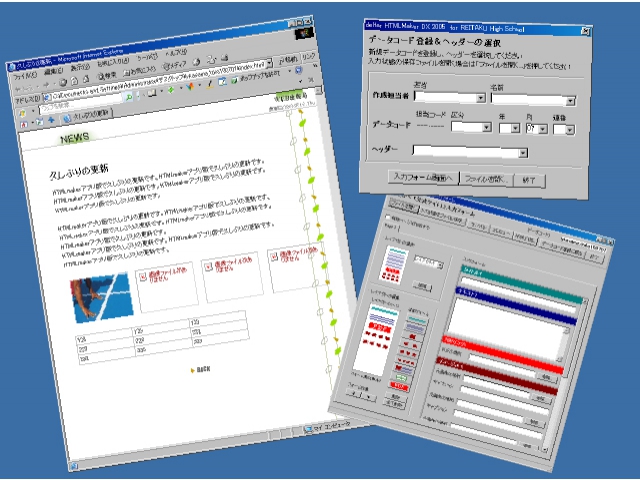Screen dimensions: 640x480
Task: Click the ファイルを開く button in the dialog
Action: coord(486,179)
